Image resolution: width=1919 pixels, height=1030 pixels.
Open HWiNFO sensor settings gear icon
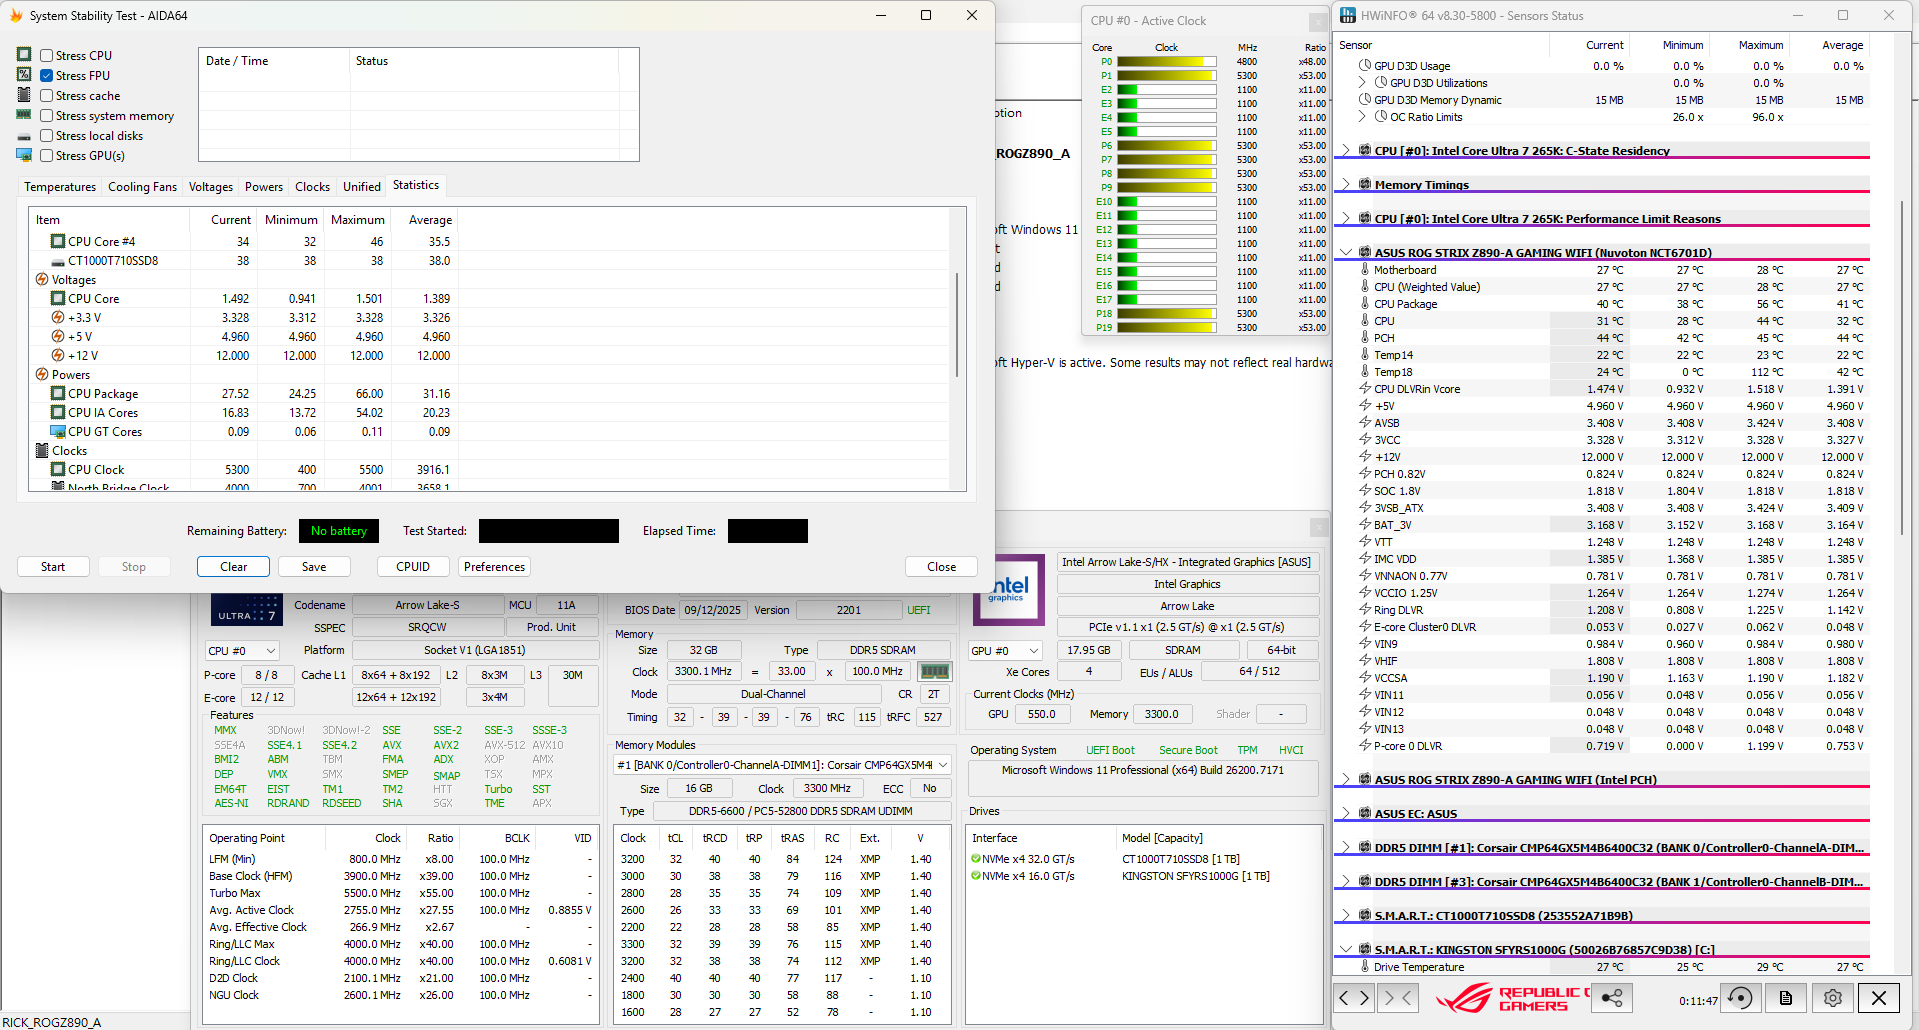(1832, 998)
